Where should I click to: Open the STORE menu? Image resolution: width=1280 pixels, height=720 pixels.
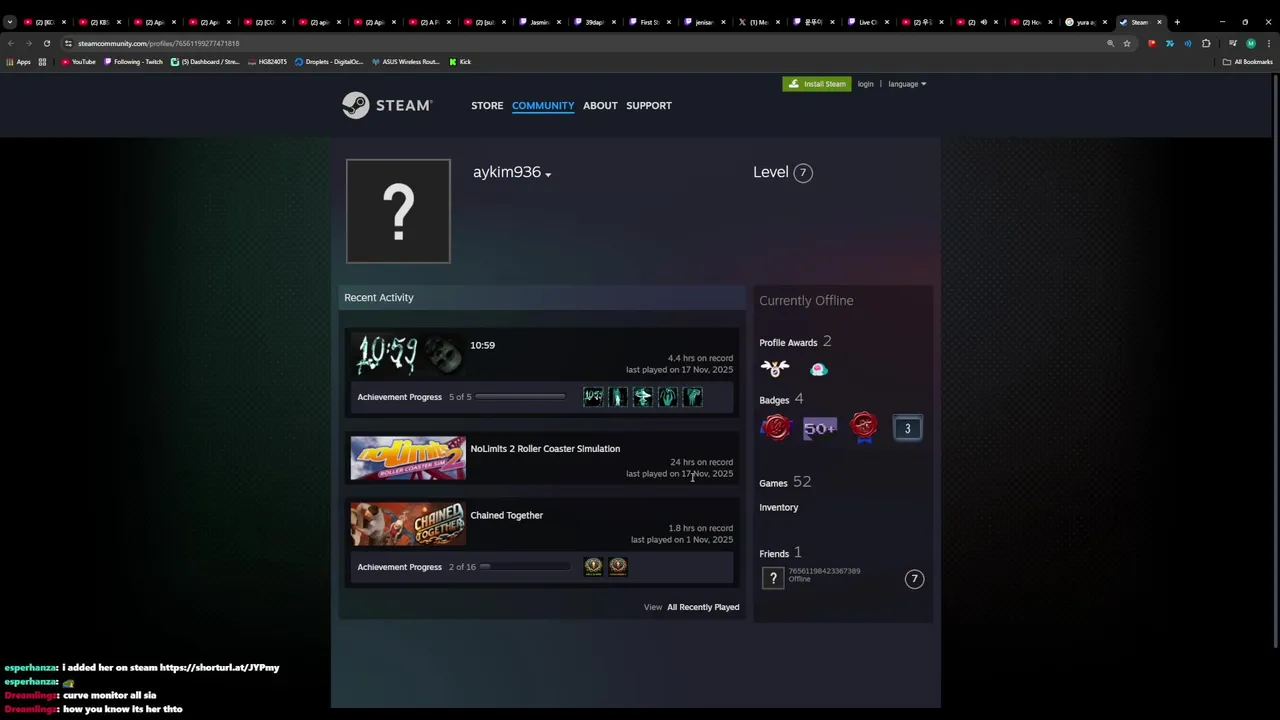(x=487, y=105)
